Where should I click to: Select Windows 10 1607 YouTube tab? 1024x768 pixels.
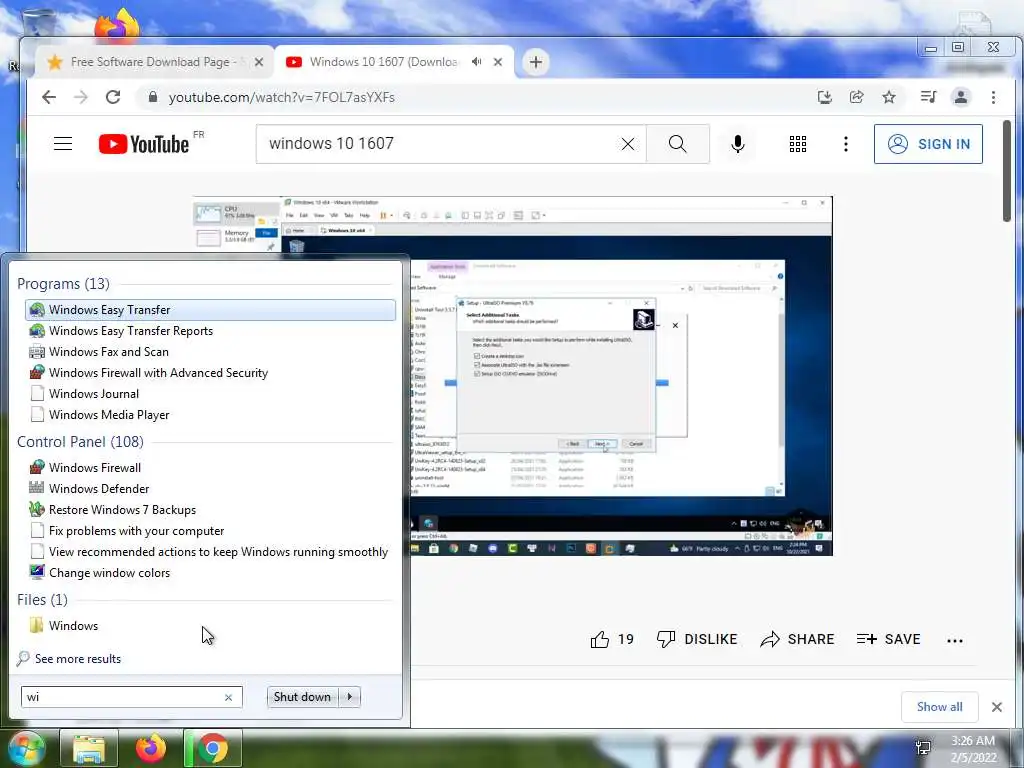tap(384, 62)
